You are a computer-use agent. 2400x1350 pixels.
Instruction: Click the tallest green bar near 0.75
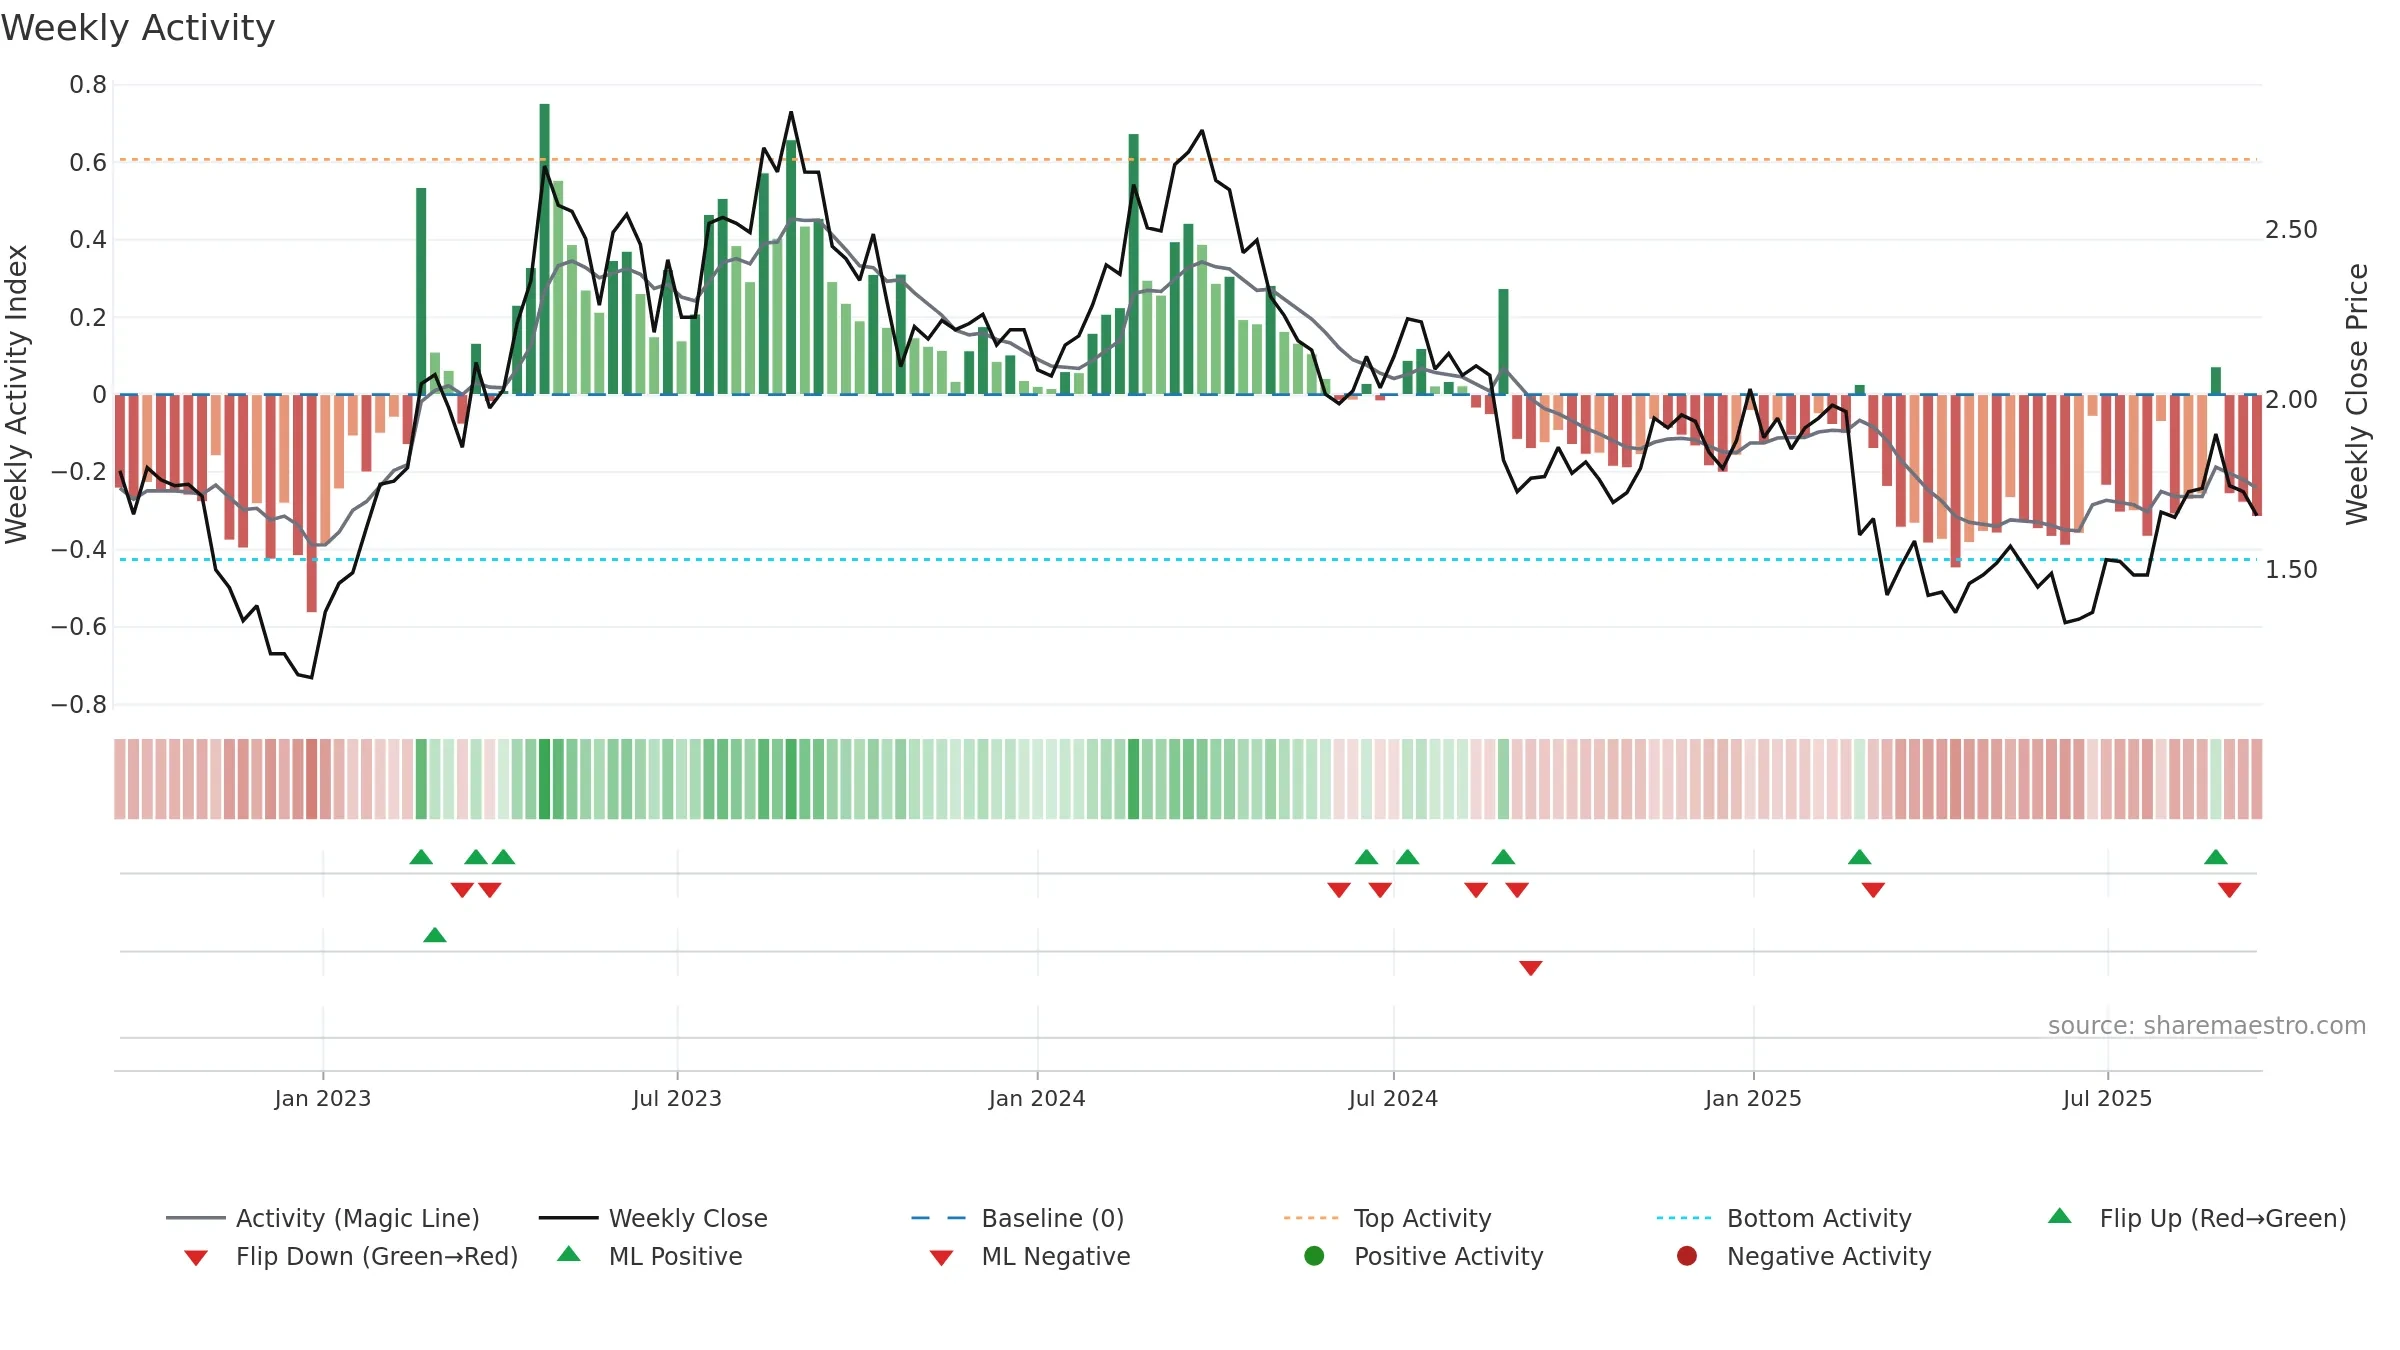click(545, 249)
